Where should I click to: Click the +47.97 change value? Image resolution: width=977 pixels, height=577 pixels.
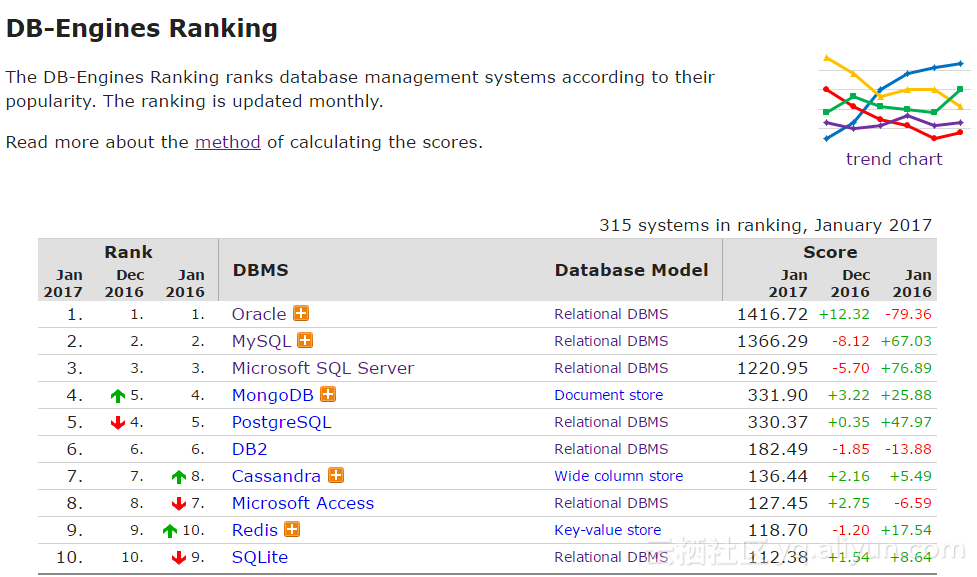[x=906, y=422]
